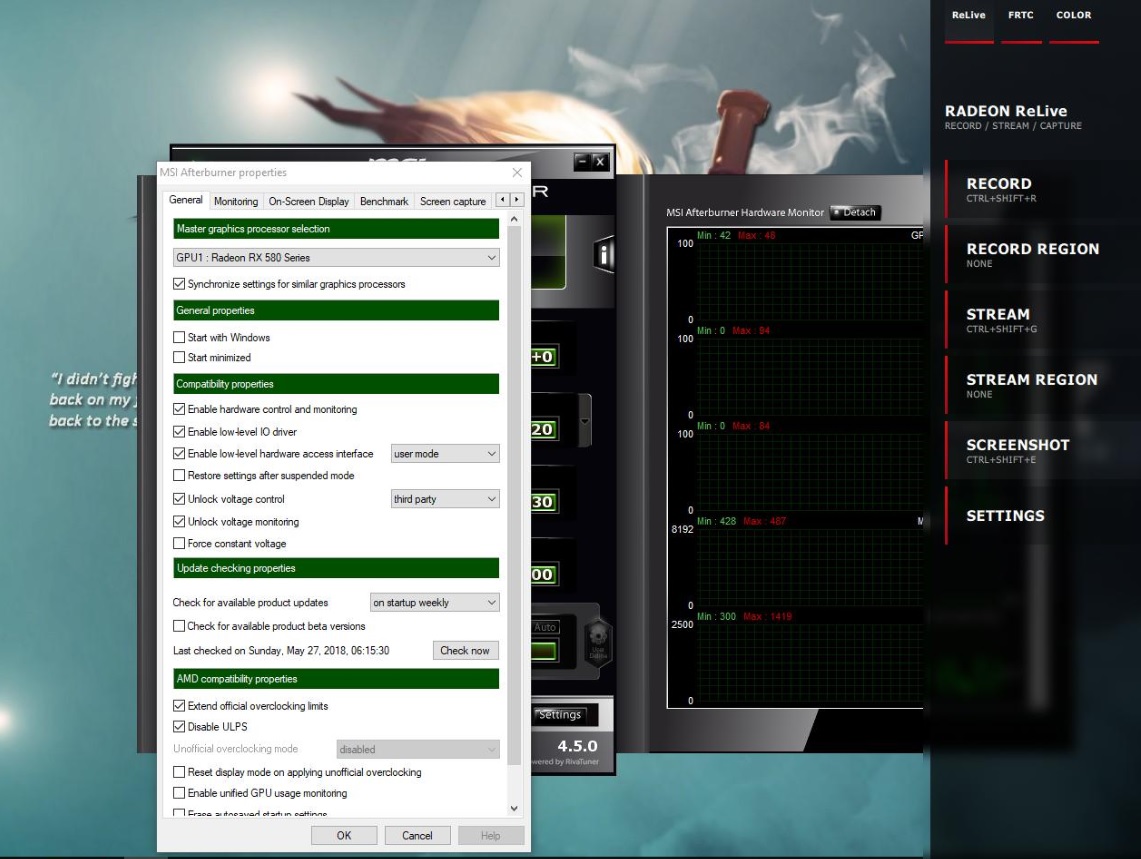Viewport: 1141px width, 859px height.
Task: Select the ReLive tab in Radeon overlay
Action: tap(969, 22)
